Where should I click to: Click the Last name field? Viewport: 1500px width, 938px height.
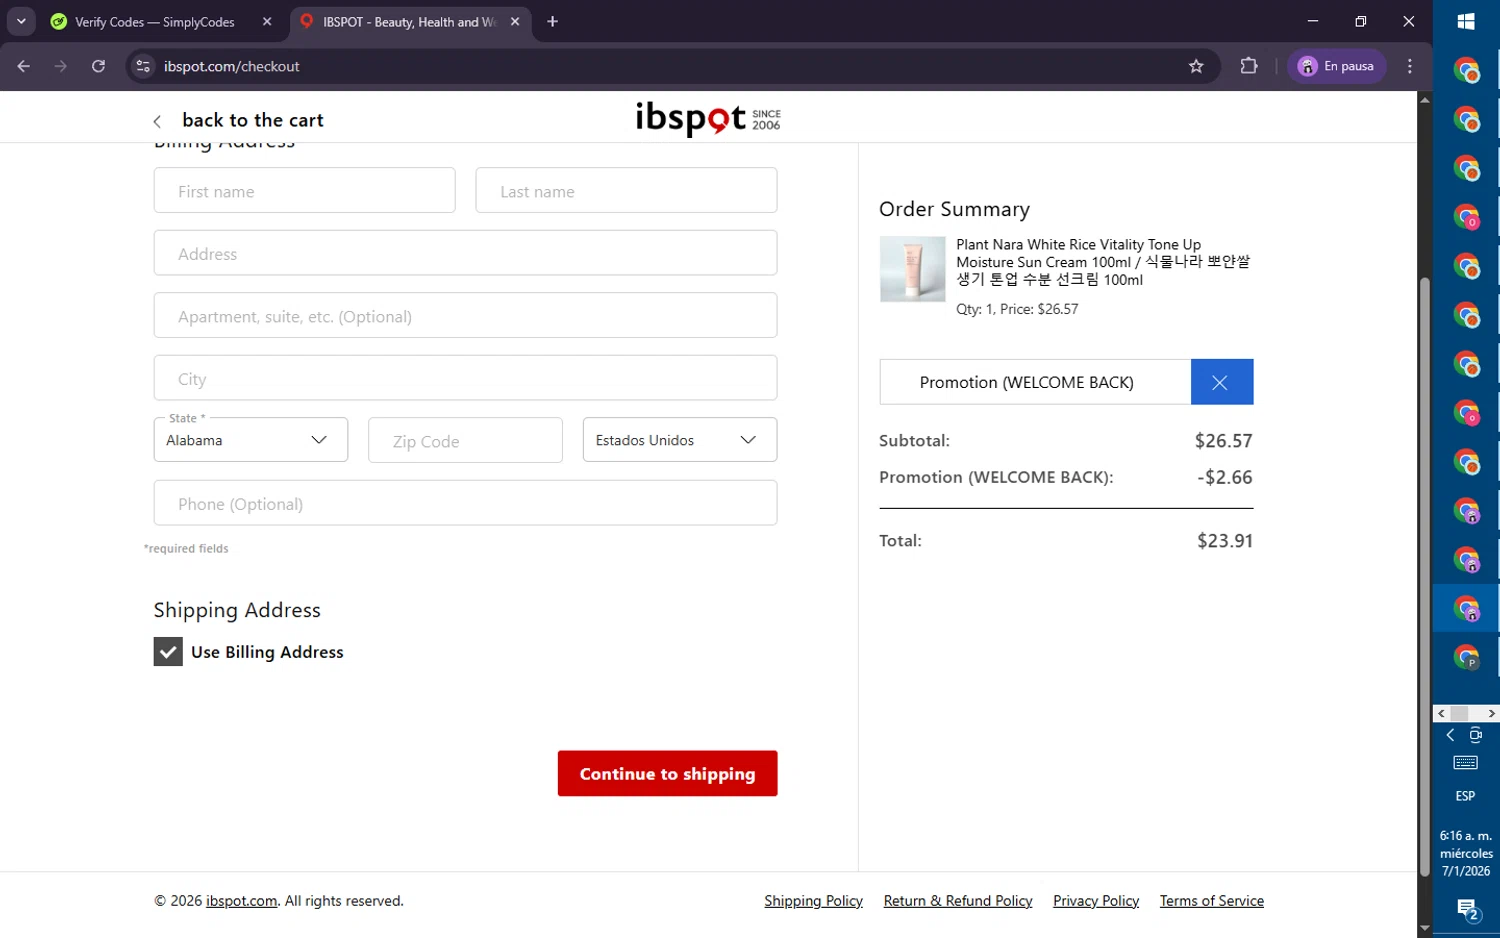[x=627, y=190]
